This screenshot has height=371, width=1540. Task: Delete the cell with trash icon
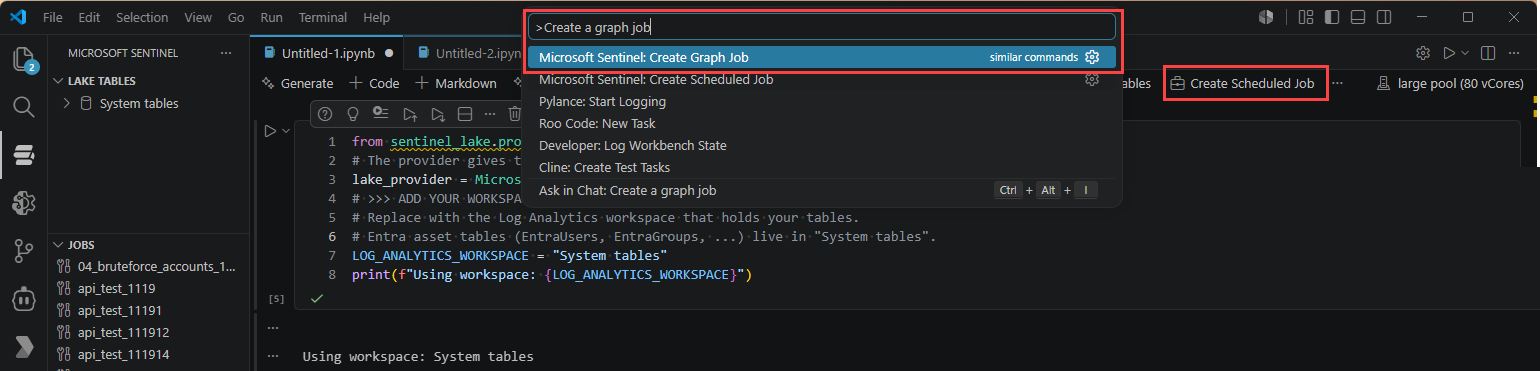515,114
